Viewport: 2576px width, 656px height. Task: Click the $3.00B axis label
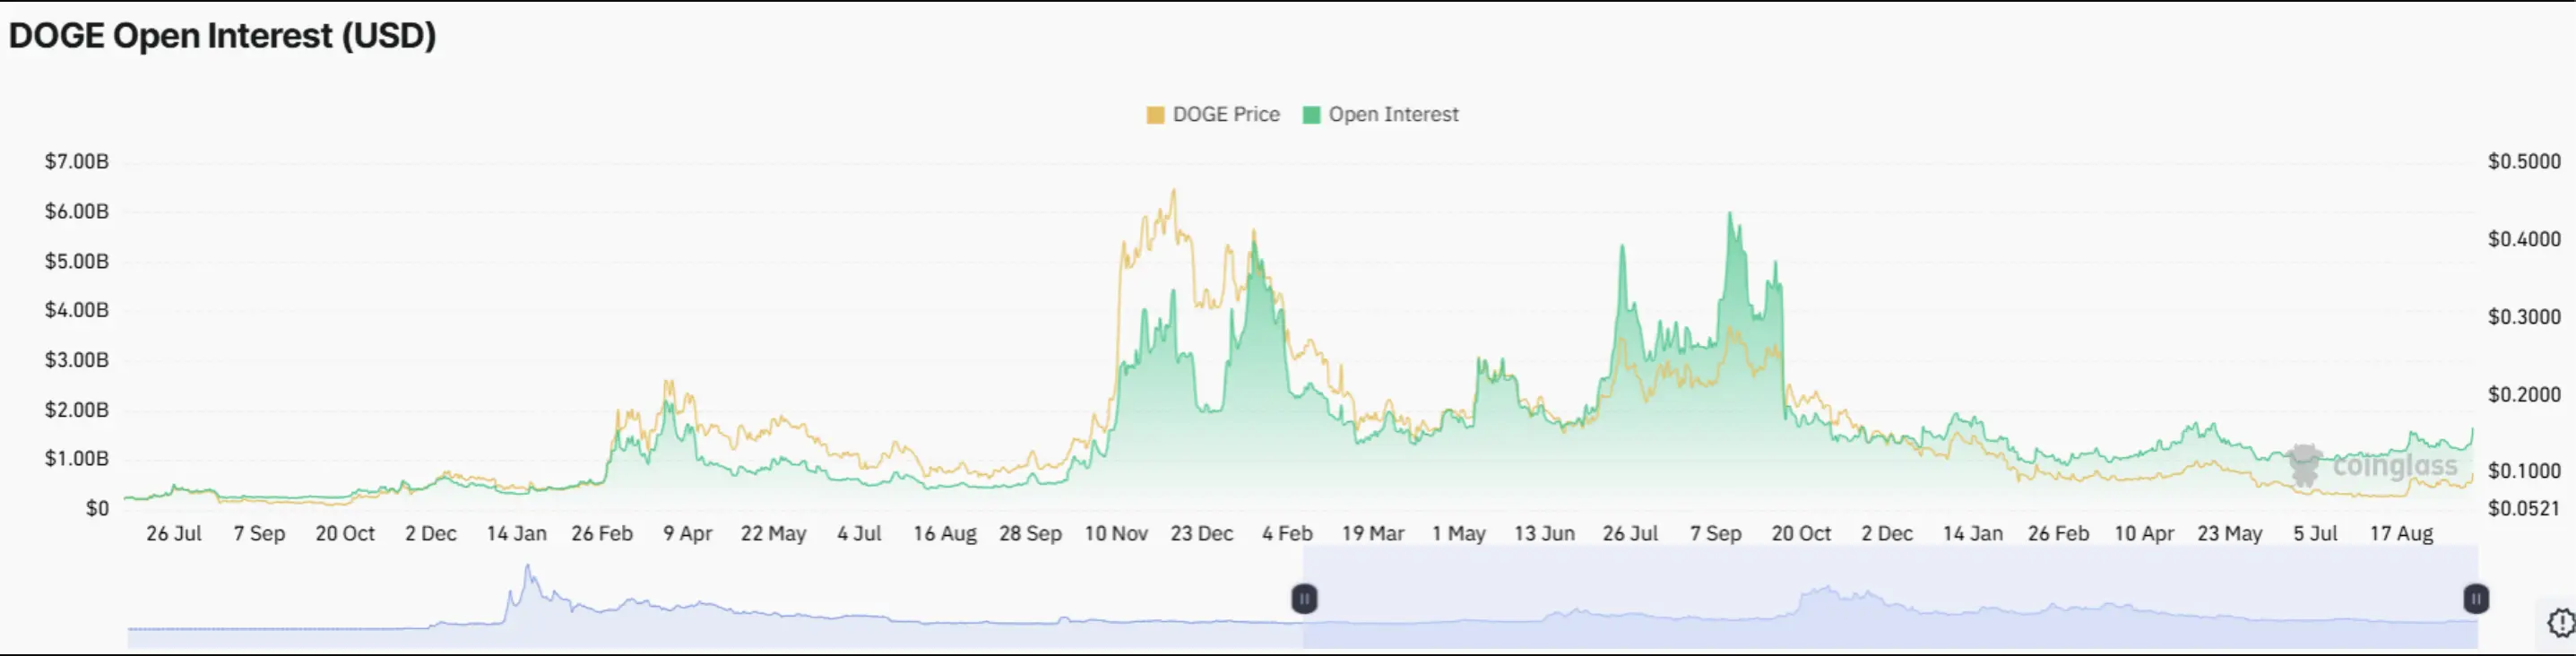[x=76, y=360]
